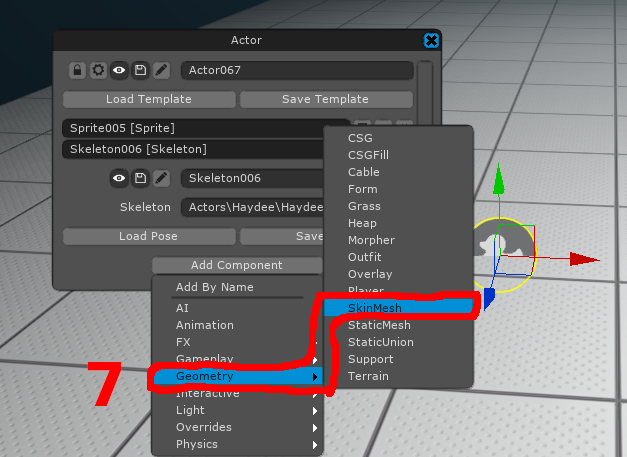Toggle the actor lock icon
Image resolution: width=627 pixels, height=457 pixels.
[77, 70]
